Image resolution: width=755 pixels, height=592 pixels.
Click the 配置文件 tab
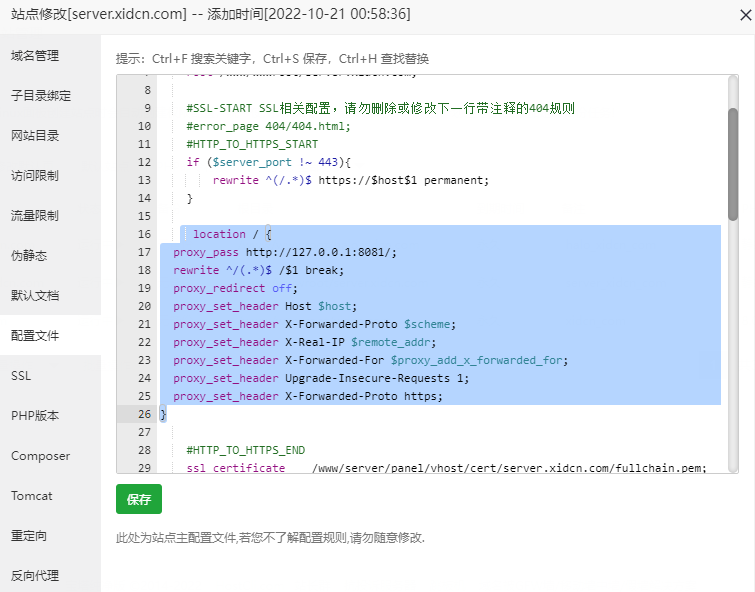click(35, 336)
